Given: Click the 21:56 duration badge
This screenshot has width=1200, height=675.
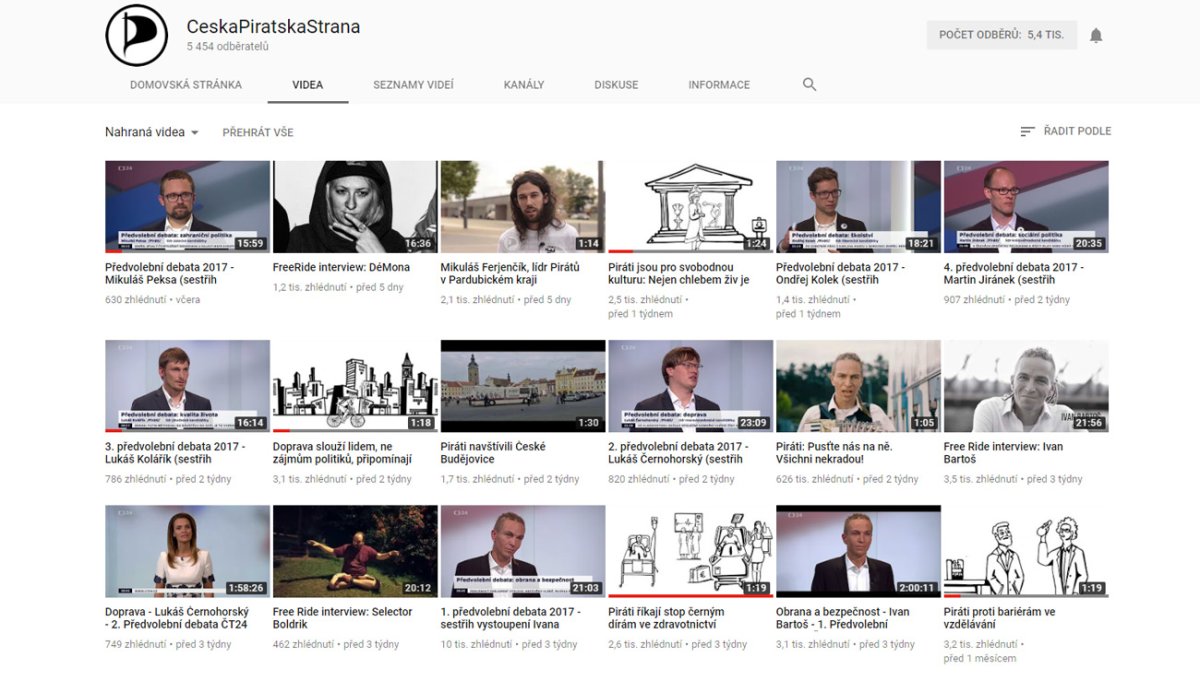Looking at the screenshot, I should click(x=1089, y=422).
